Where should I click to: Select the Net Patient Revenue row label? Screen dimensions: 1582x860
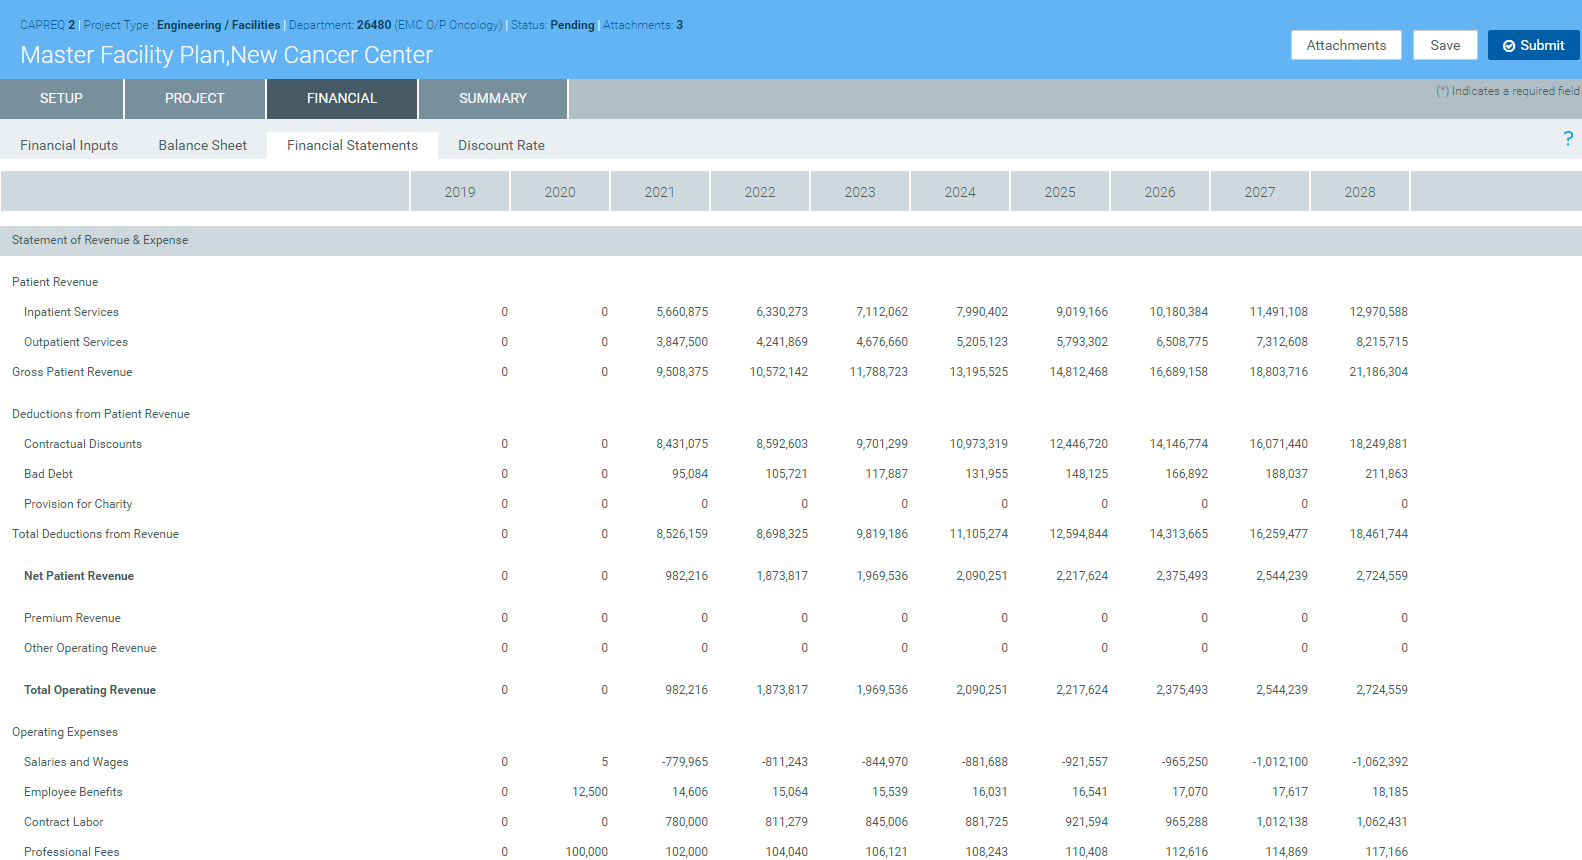tap(79, 576)
